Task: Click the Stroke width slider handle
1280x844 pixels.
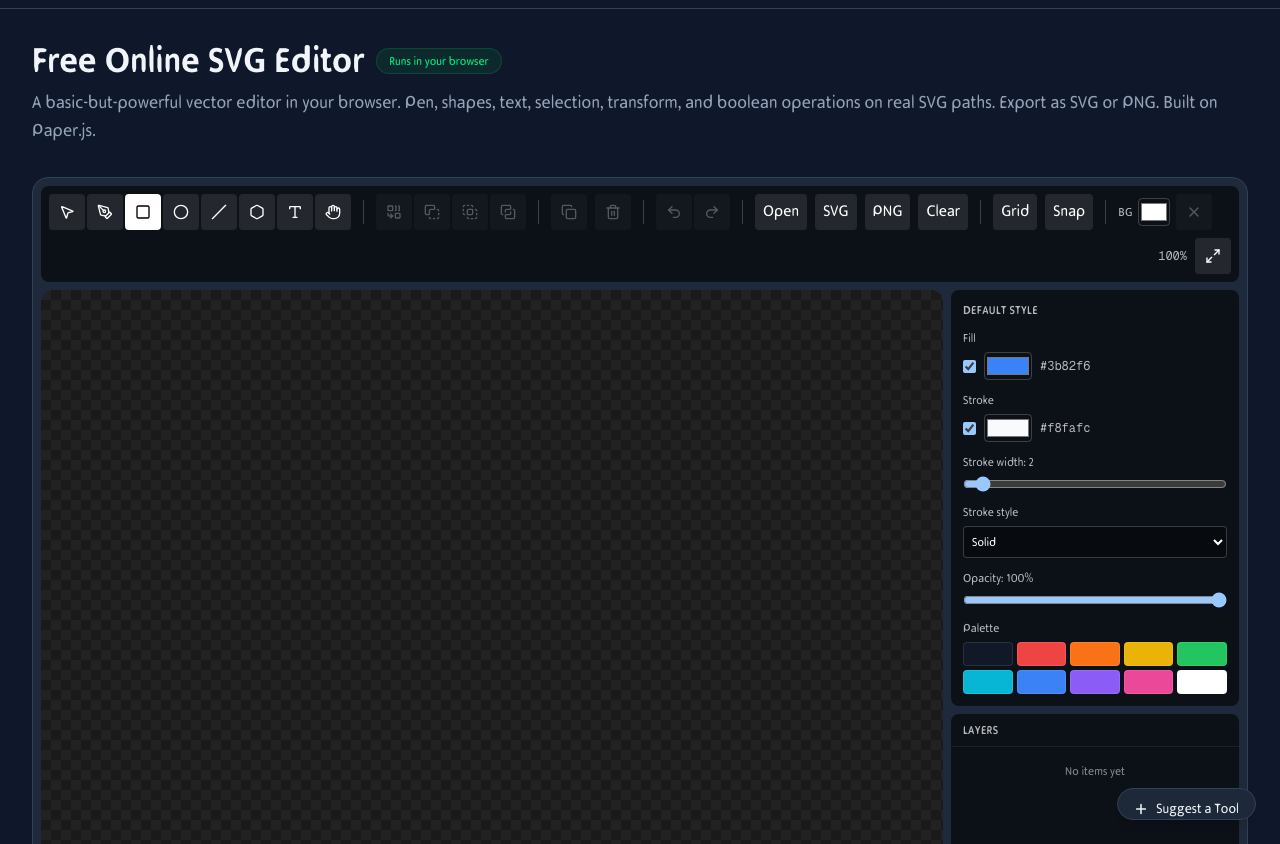Action: coord(983,484)
